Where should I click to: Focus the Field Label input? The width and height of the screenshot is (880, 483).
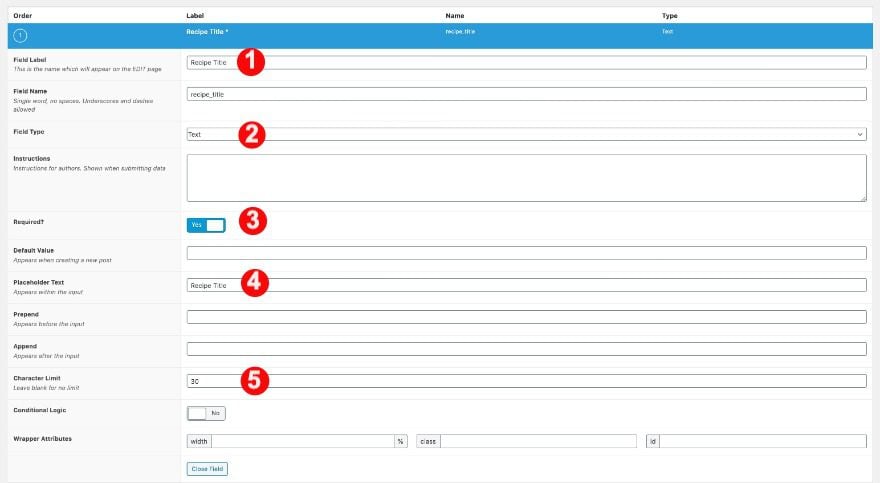tap(526, 62)
